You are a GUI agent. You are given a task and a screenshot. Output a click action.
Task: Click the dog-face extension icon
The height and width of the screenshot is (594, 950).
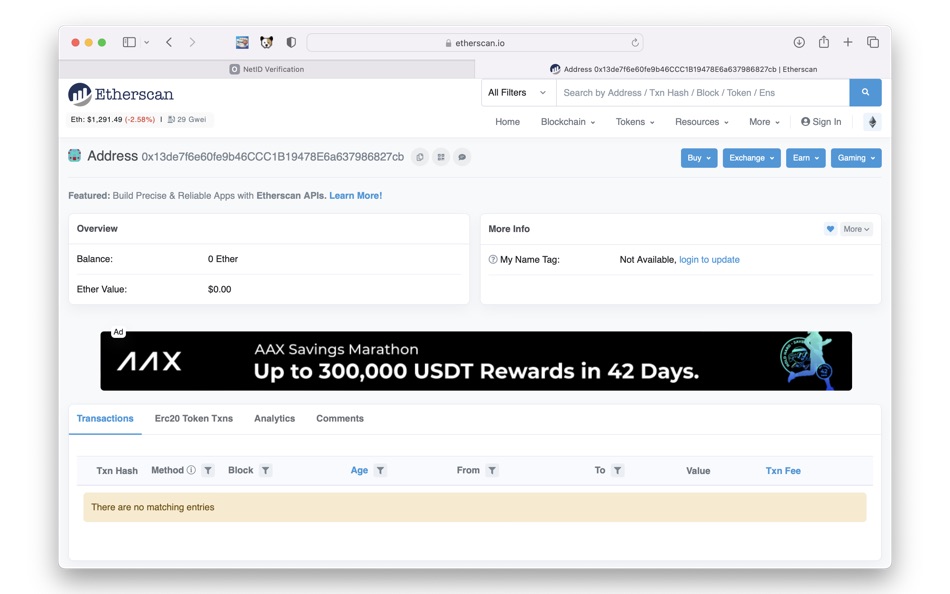coord(267,42)
